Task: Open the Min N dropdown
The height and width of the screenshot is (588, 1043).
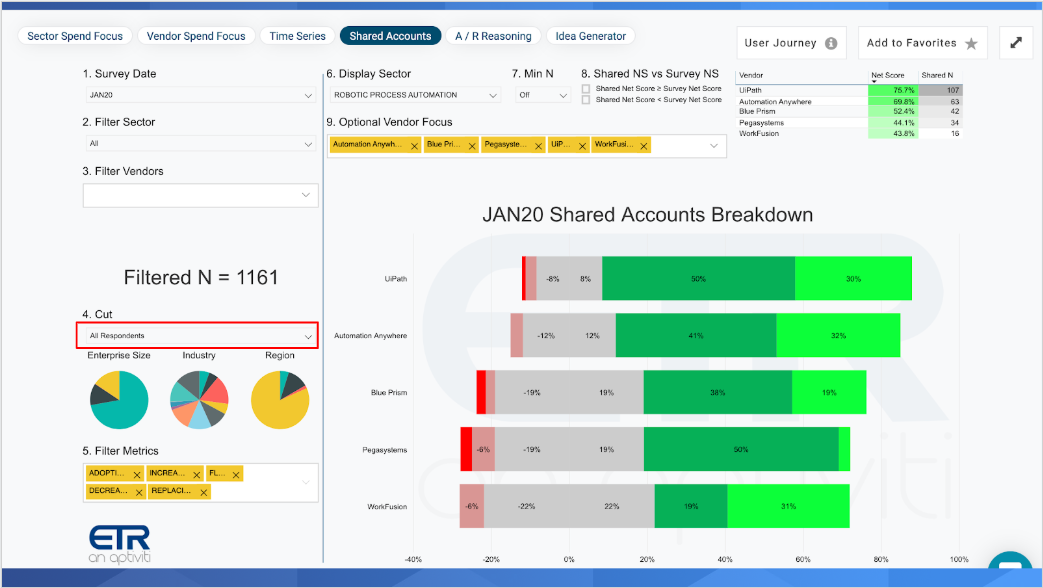Action: click(x=543, y=95)
